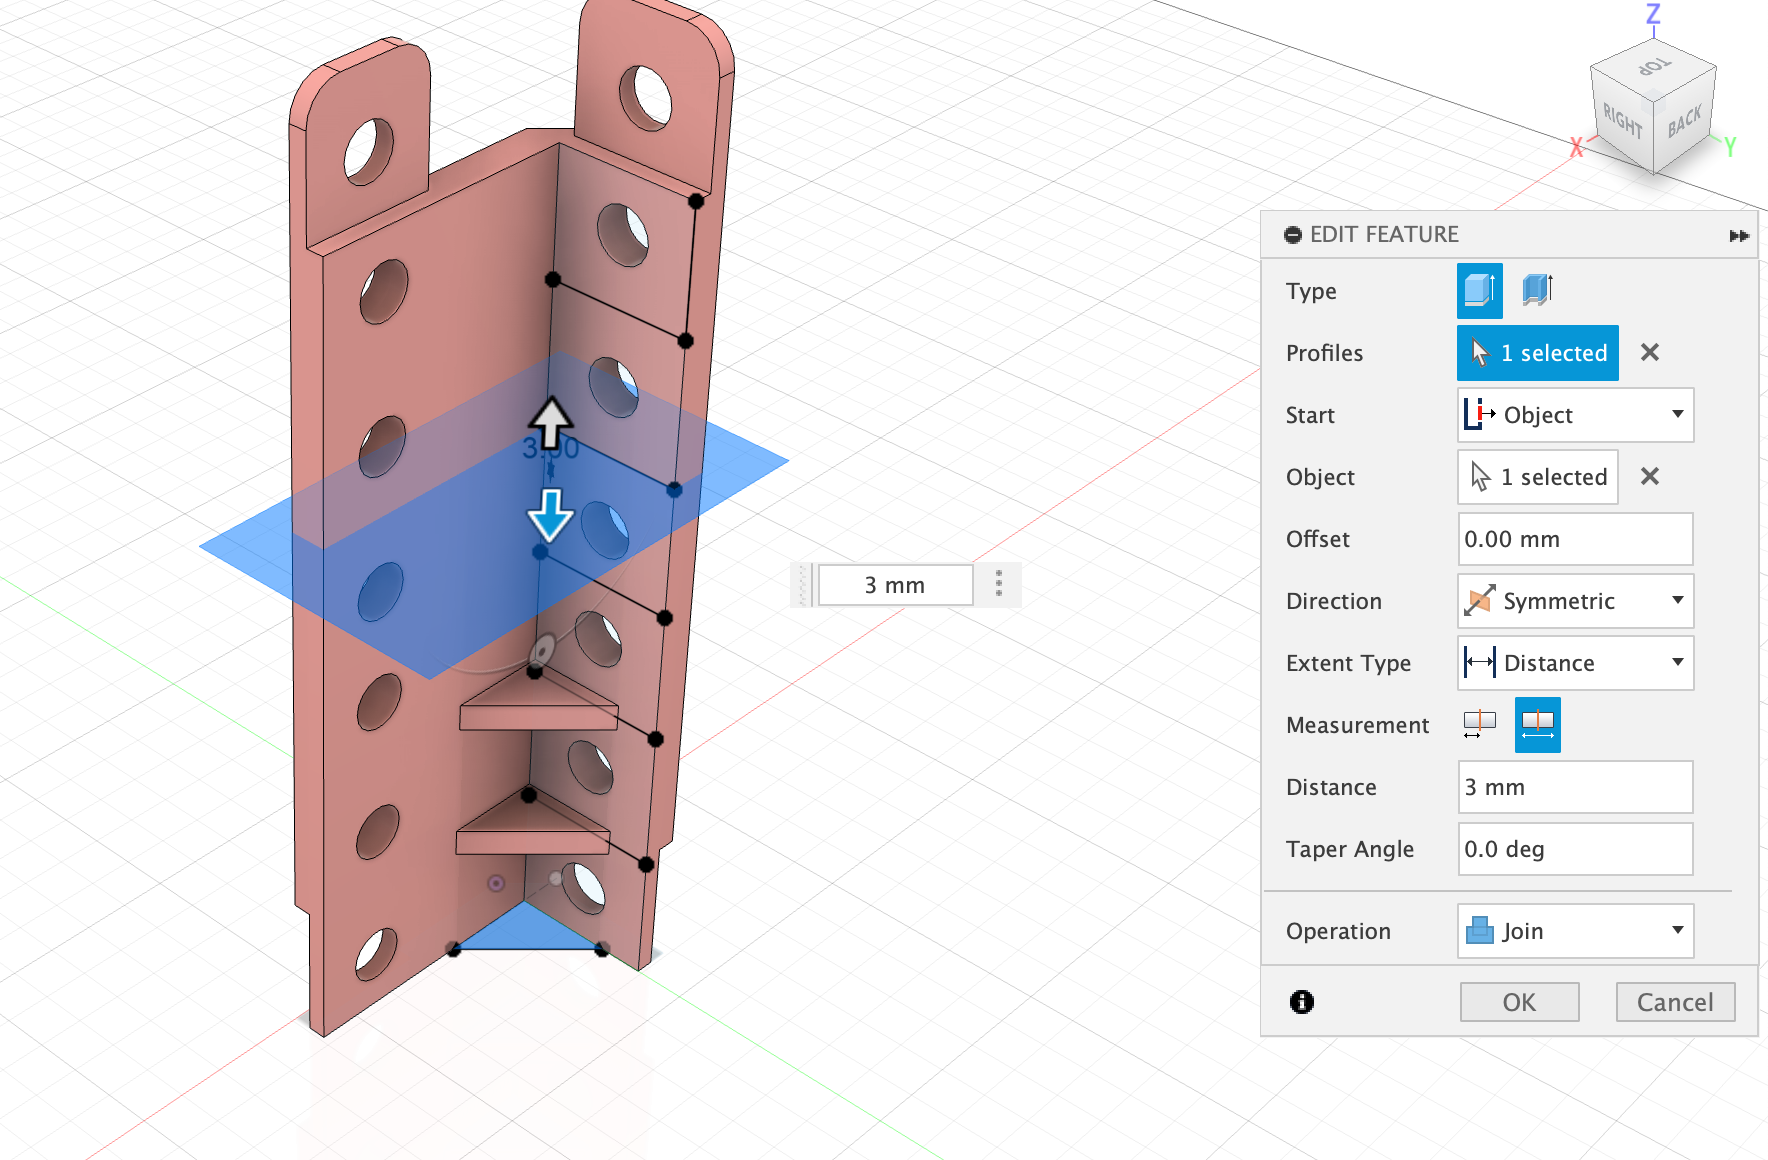
Task: Select the blue triangular profile at base
Action: (527, 930)
